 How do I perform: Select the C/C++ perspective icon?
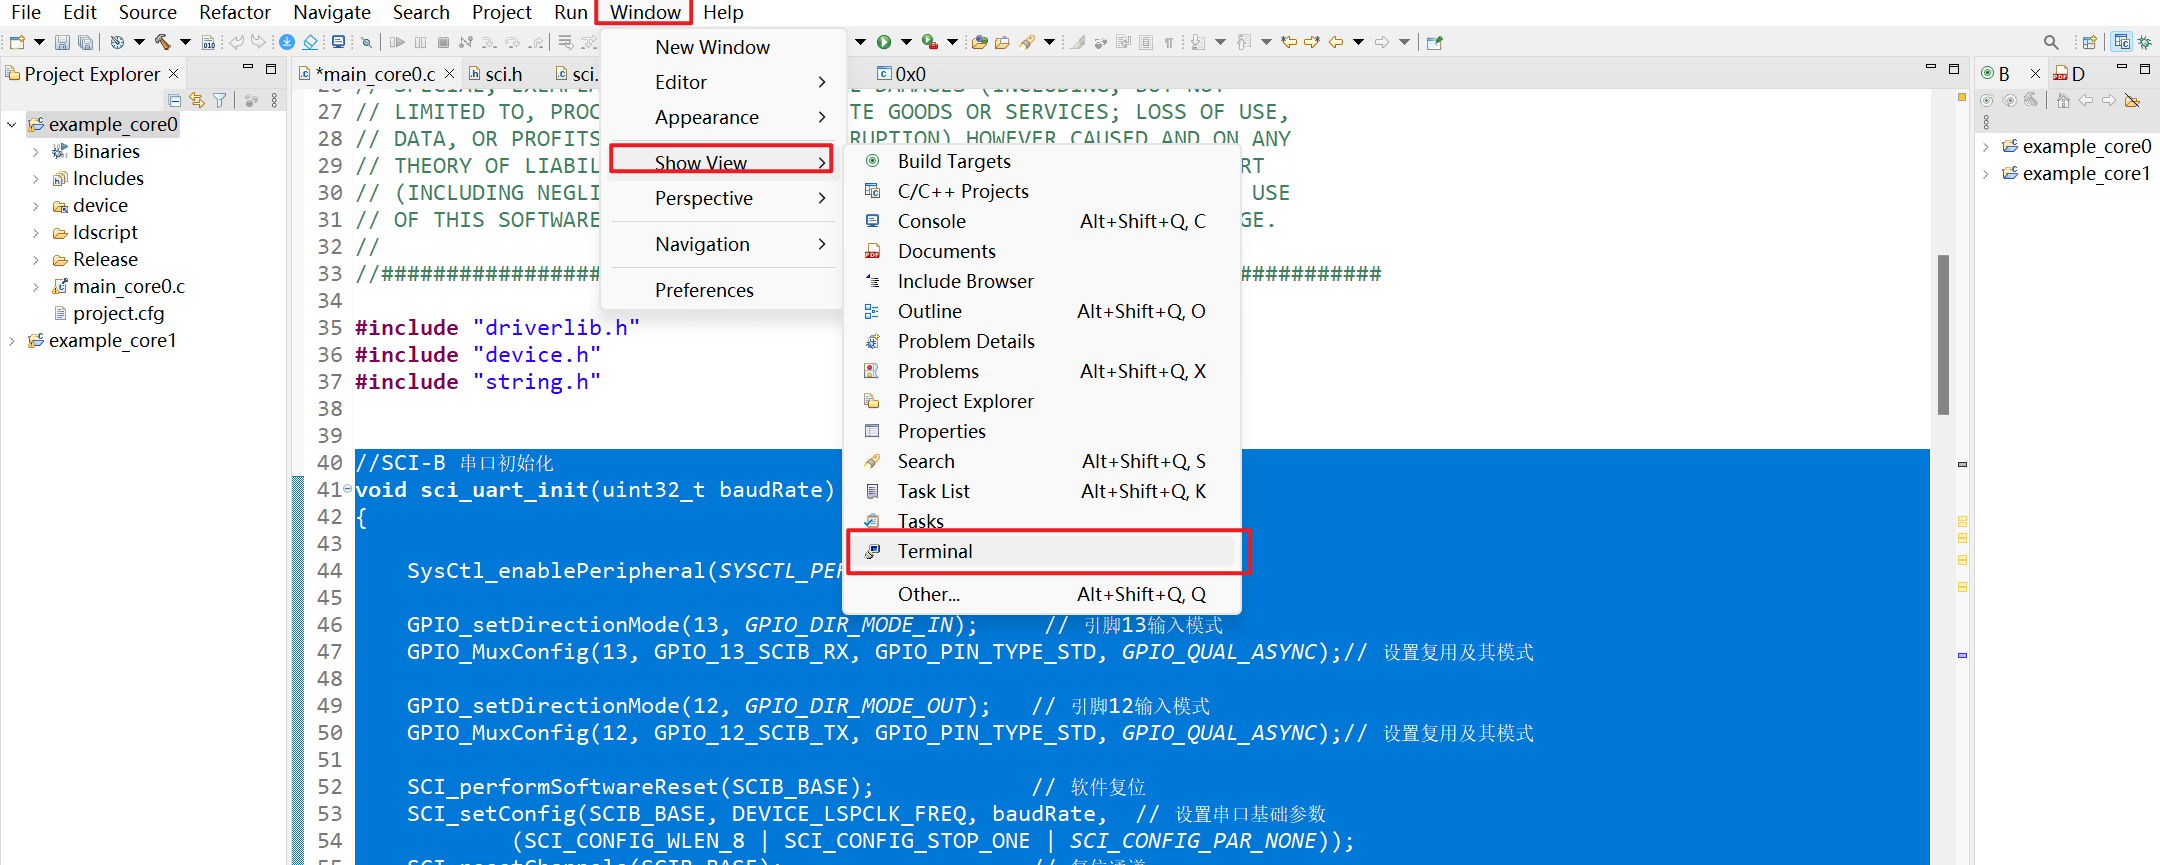point(2121,42)
